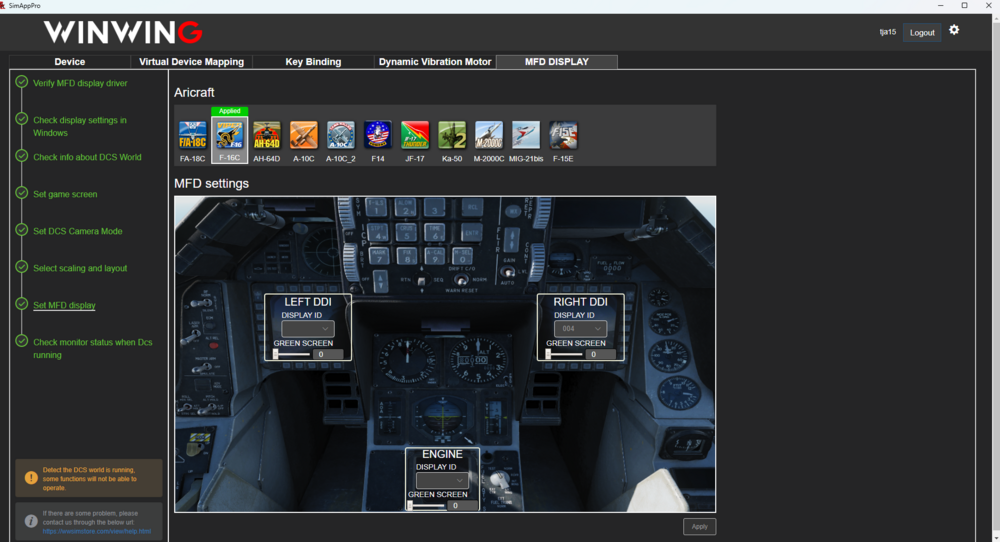Pick the A-10C aircraft icon
The image size is (1000, 542).
click(x=304, y=136)
